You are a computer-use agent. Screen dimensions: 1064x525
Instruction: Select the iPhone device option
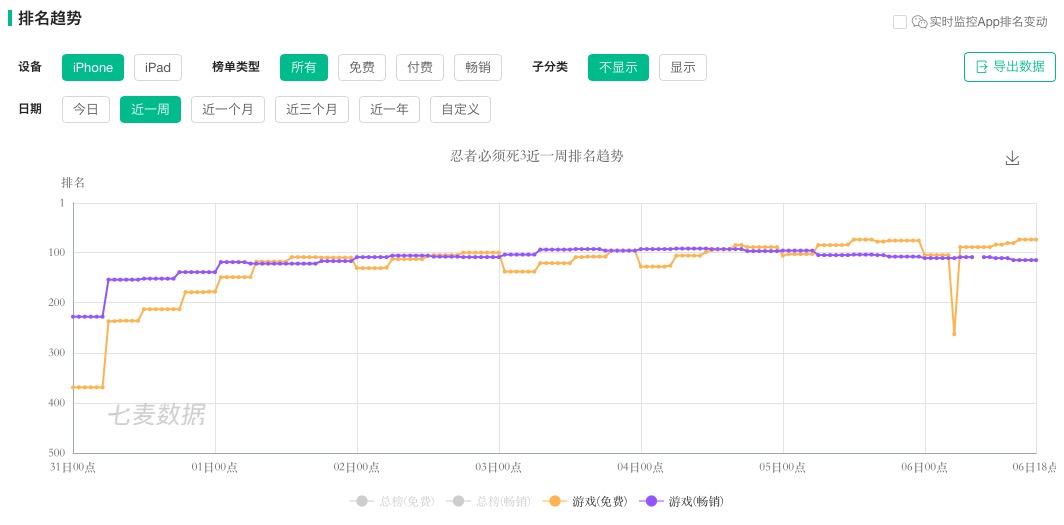coord(93,67)
